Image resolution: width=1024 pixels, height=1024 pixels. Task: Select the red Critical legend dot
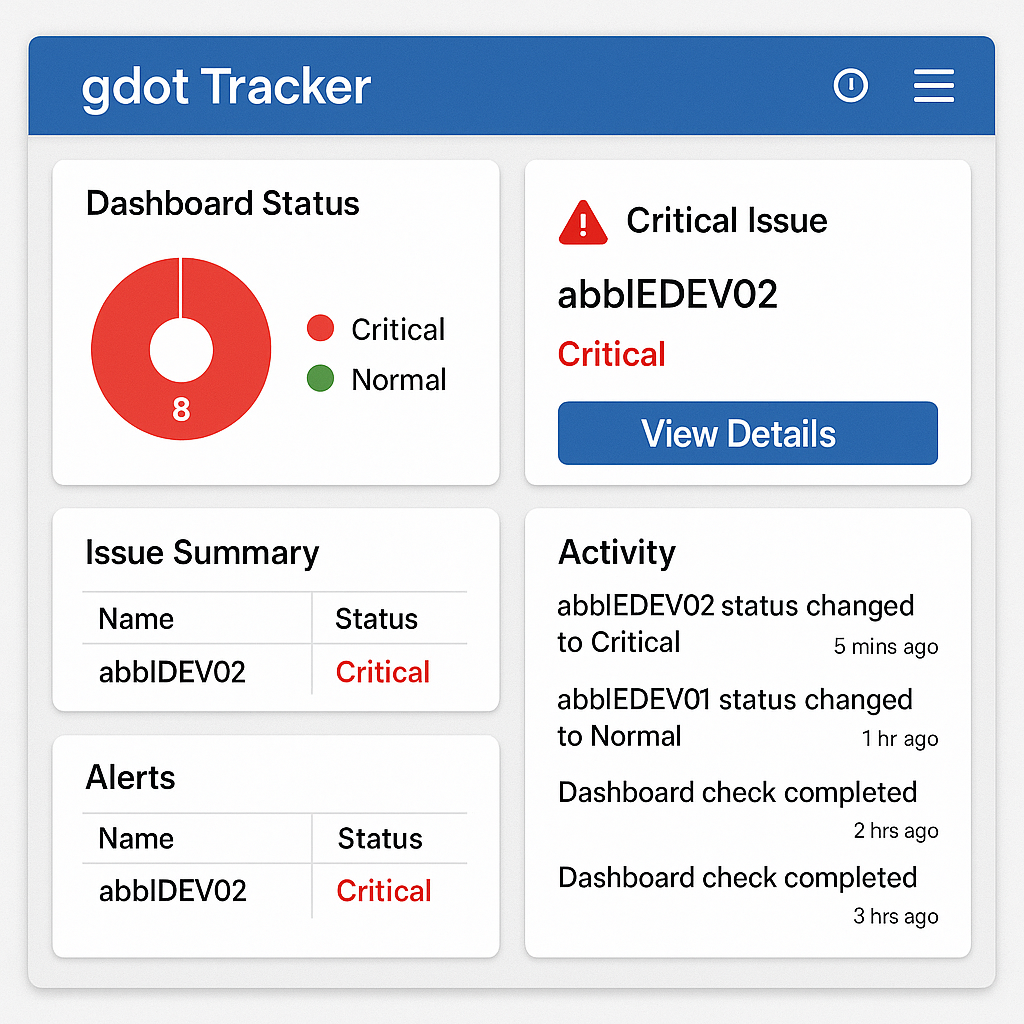coord(319,328)
